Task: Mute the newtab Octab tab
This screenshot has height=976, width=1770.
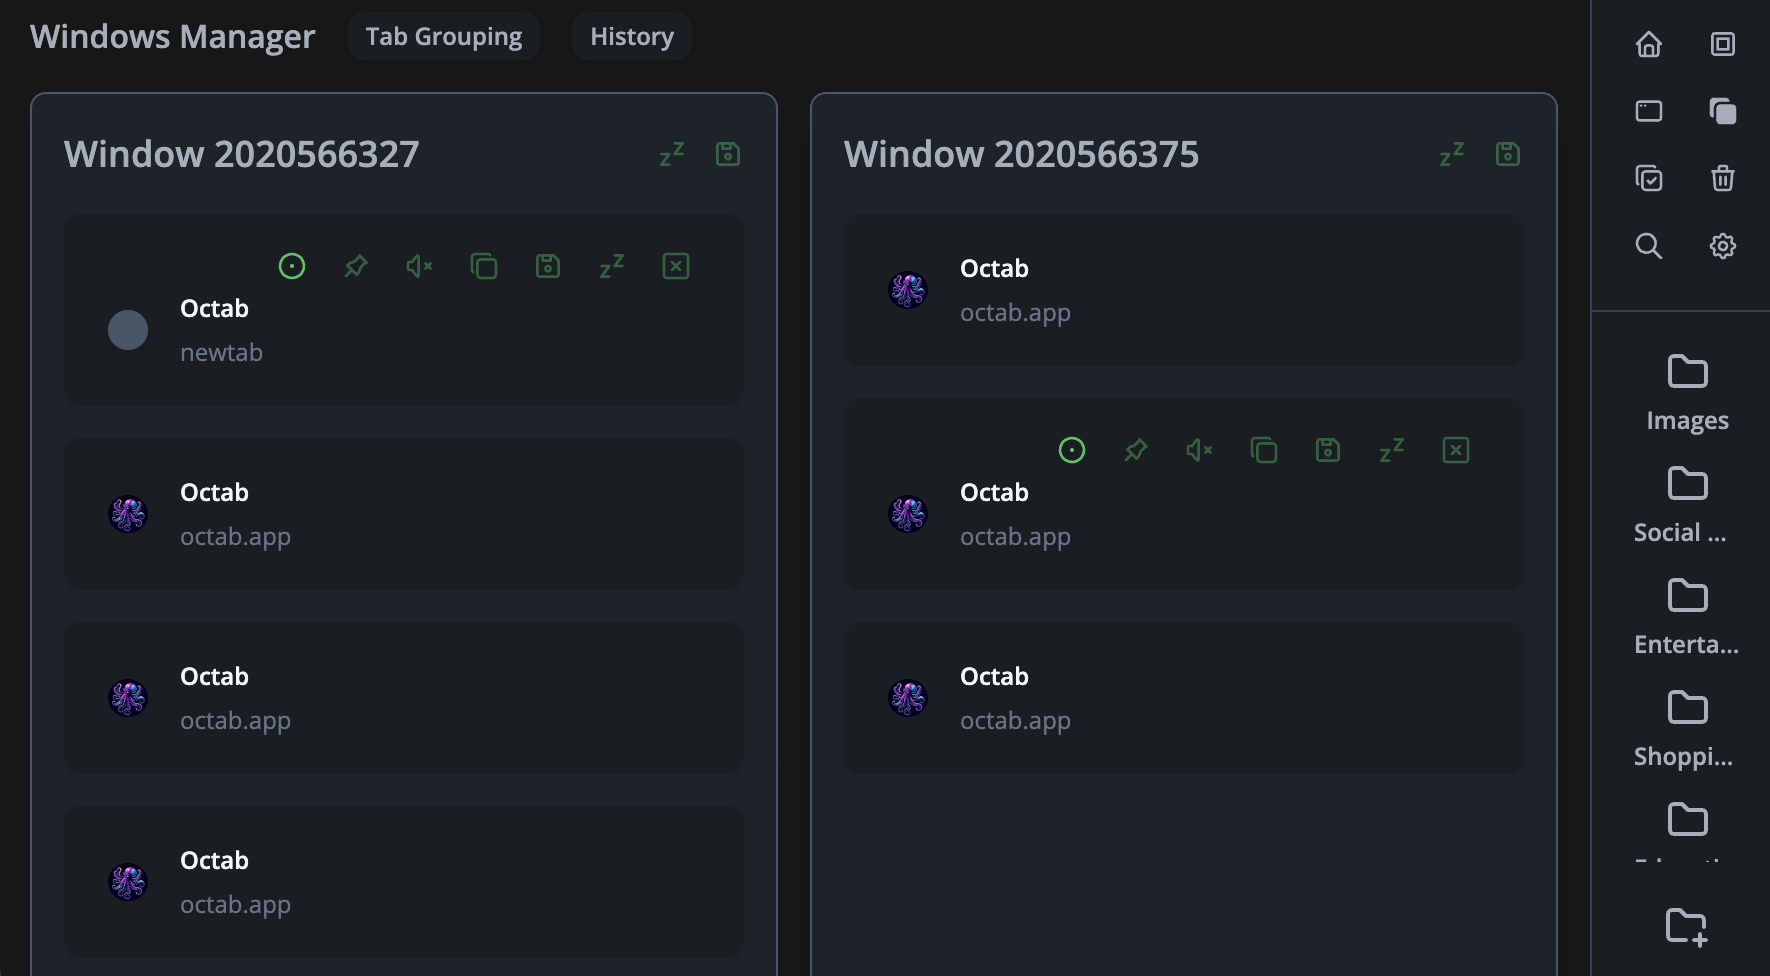Action: click(419, 266)
